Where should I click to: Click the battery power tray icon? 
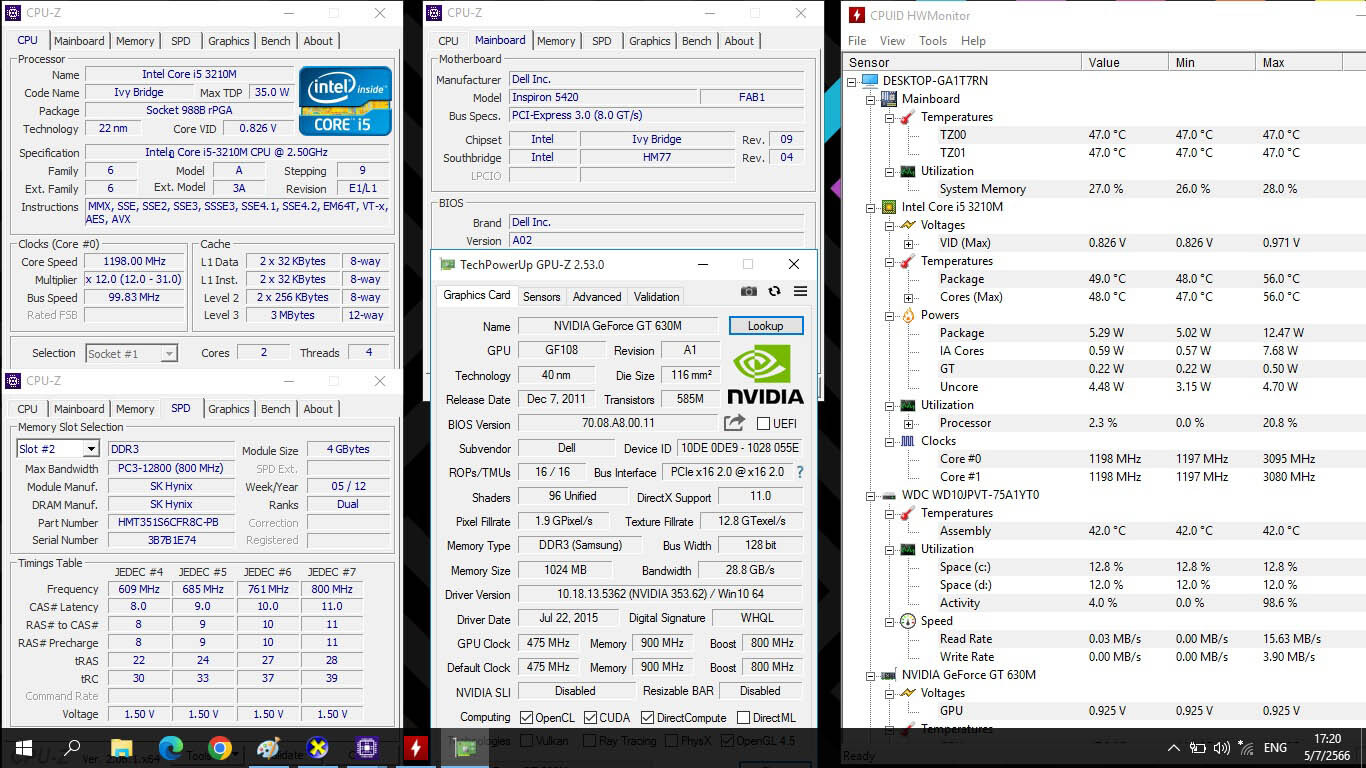point(1197,748)
